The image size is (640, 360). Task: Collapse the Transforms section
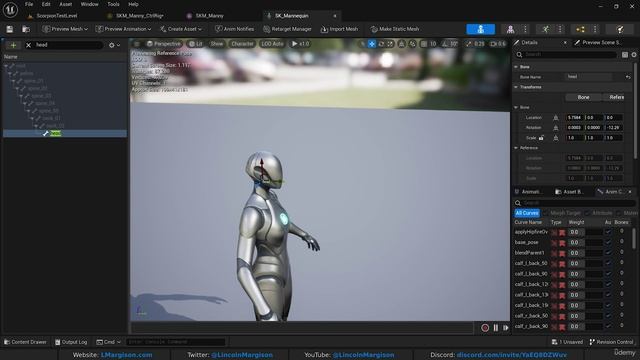[x=516, y=87]
